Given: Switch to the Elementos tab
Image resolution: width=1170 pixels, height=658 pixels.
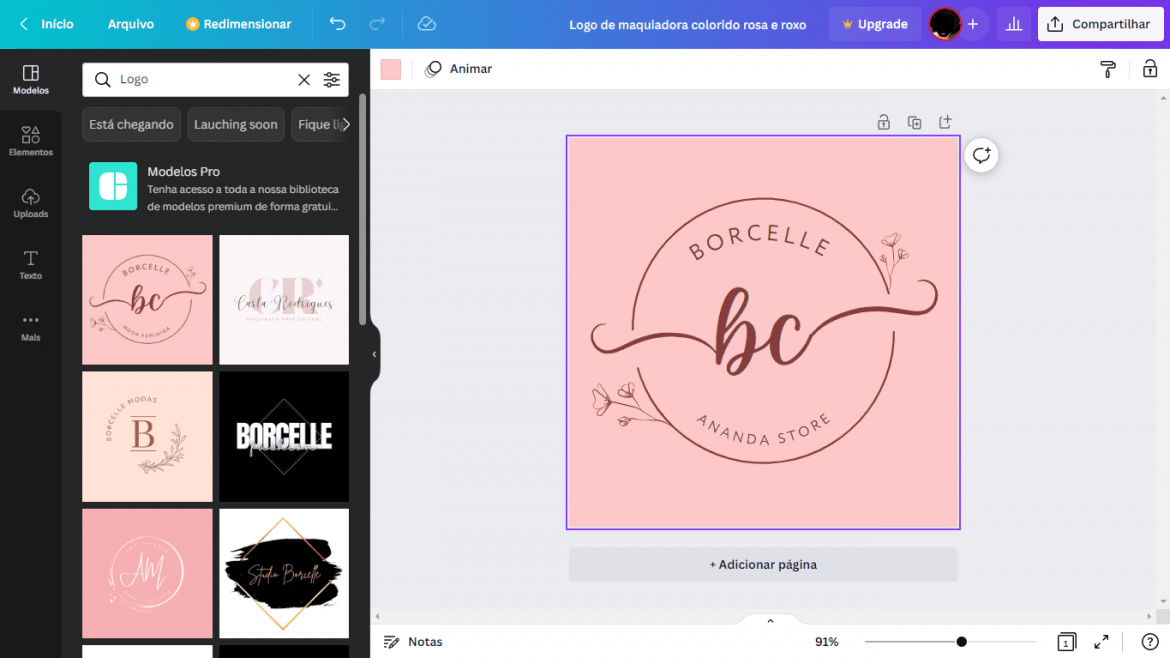Looking at the screenshot, I should [30, 141].
